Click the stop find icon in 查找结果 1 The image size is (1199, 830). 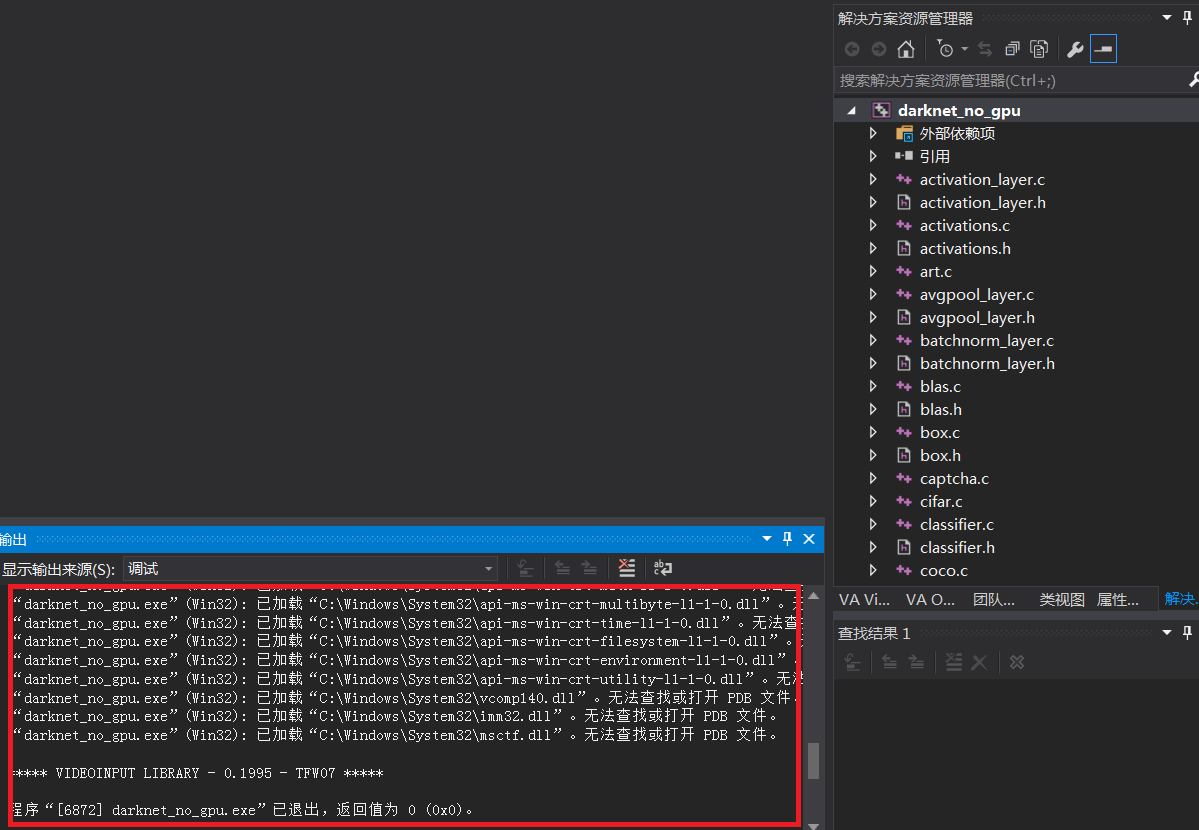coord(1017,662)
